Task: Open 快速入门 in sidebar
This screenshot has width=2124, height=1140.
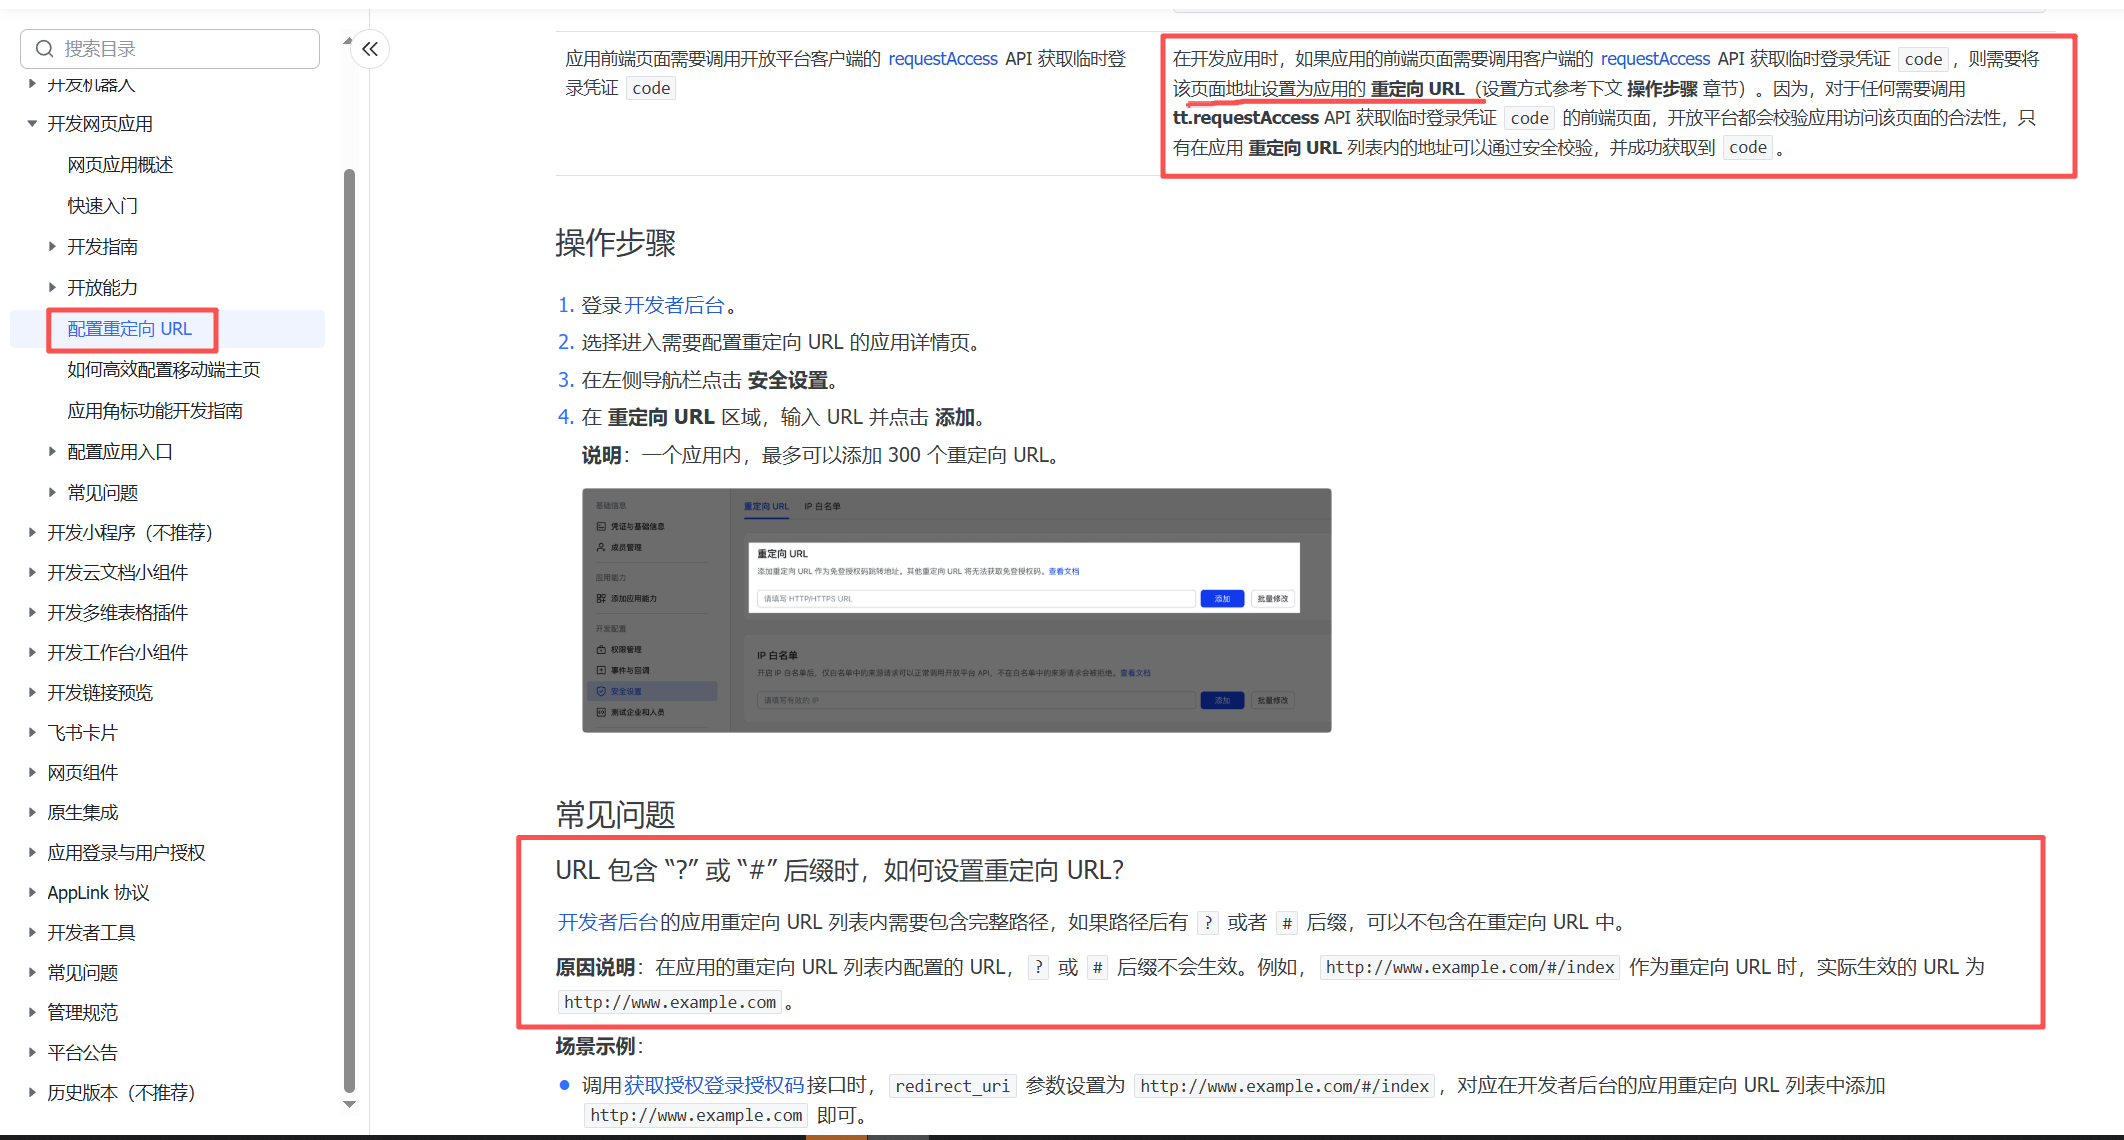Action: click(103, 206)
